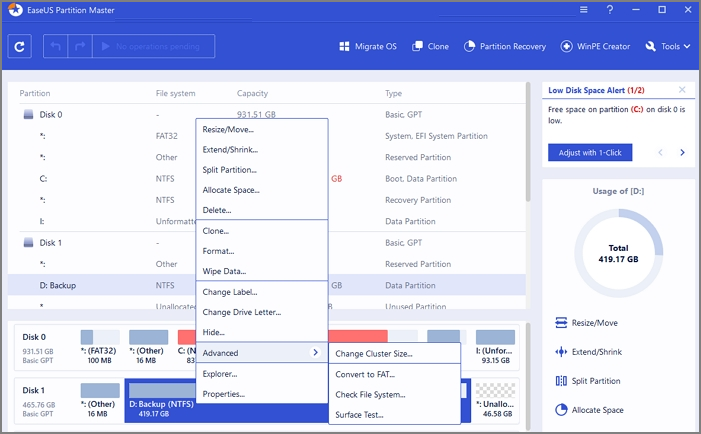This screenshot has height=434, width=701.
Task: Choose Explorer... in context menu
Action: point(262,374)
